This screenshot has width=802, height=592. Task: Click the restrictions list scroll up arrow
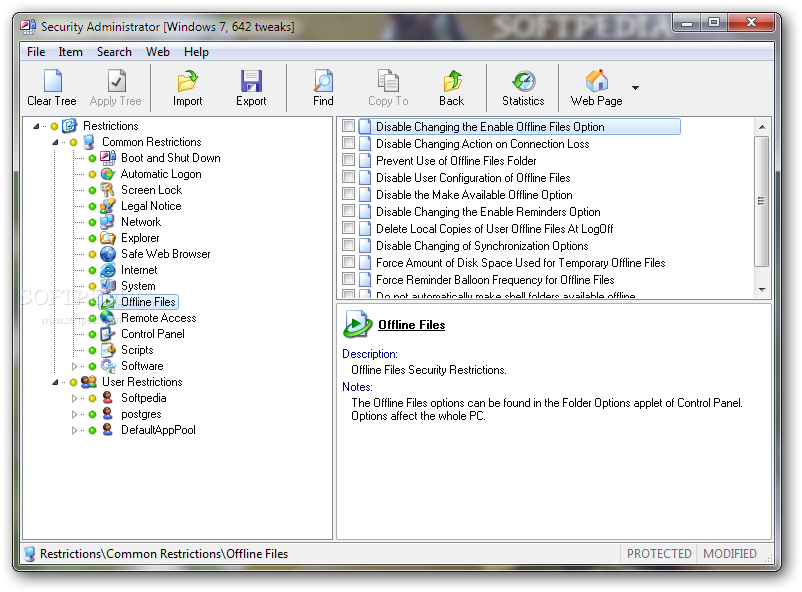click(762, 126)
